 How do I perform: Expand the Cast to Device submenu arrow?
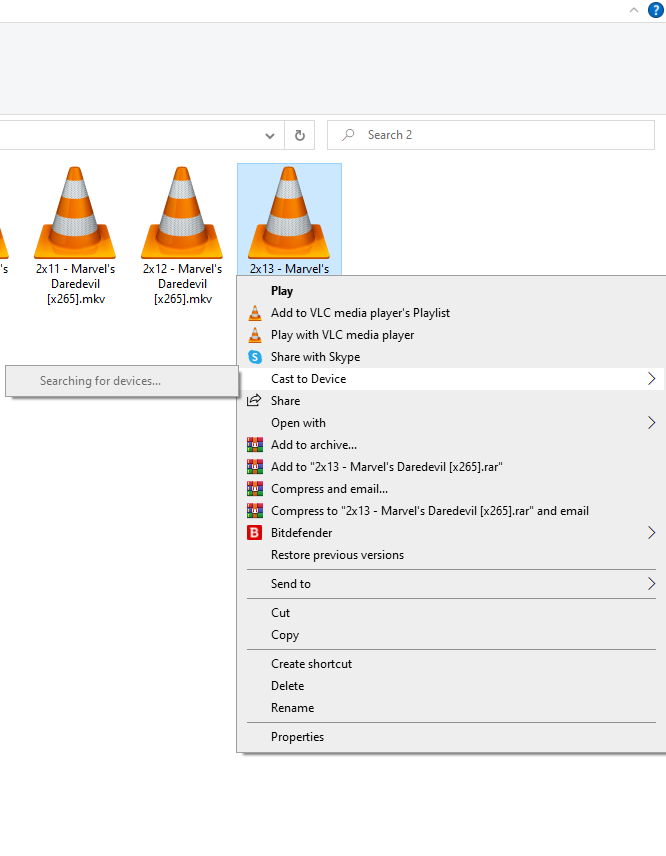pyautogui.click(x=651, y=379)
